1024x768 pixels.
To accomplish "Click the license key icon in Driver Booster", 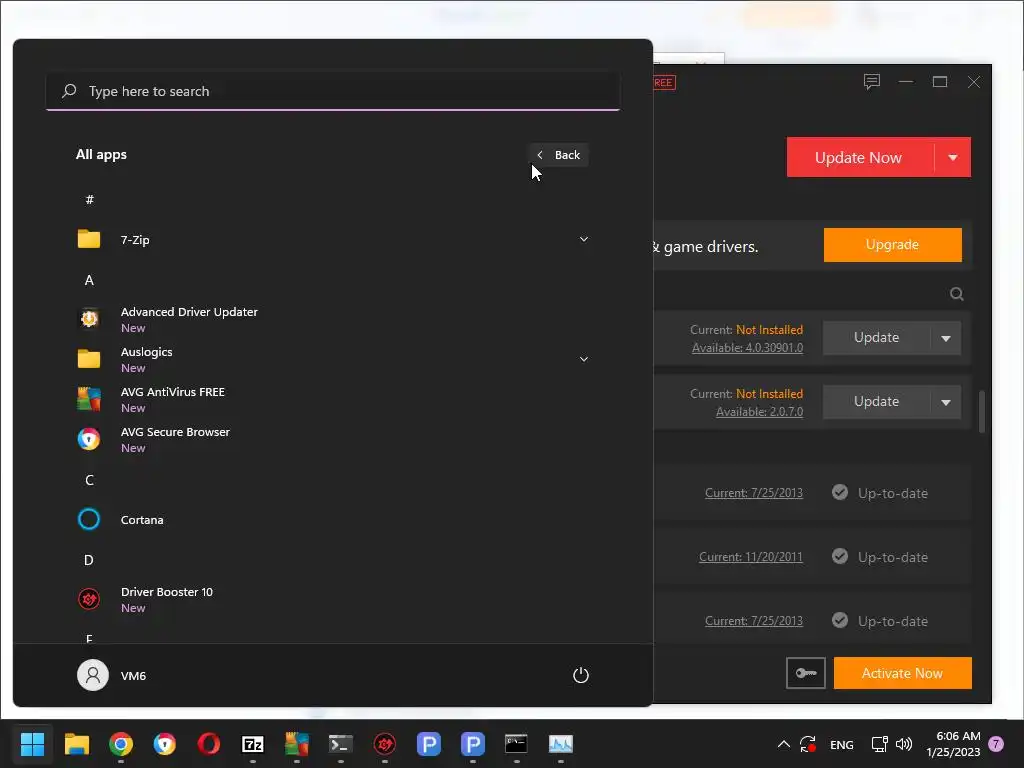I will point(805,673).
